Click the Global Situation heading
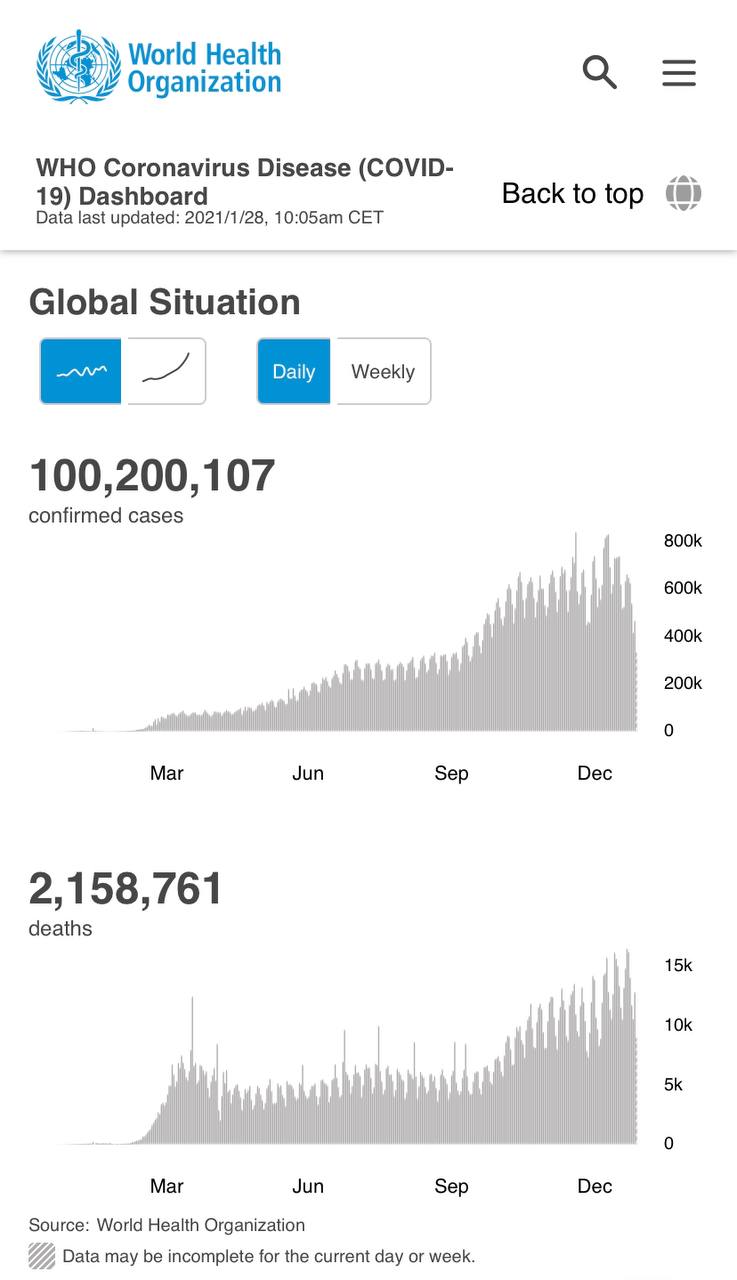This screenshot has width=737, height=1280. [x=165, y=302]
